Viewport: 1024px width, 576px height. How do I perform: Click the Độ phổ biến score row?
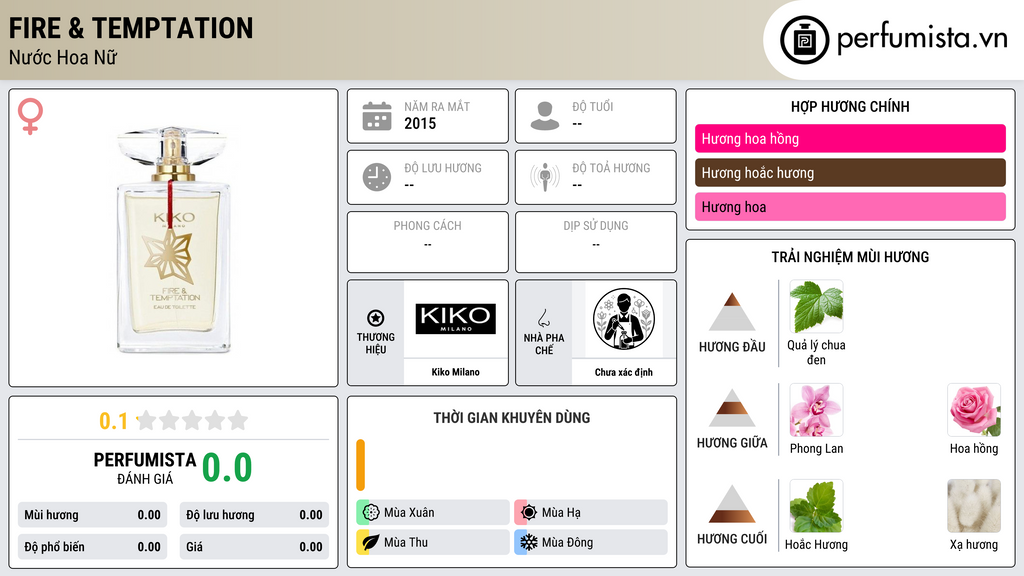tap(92, 547)
